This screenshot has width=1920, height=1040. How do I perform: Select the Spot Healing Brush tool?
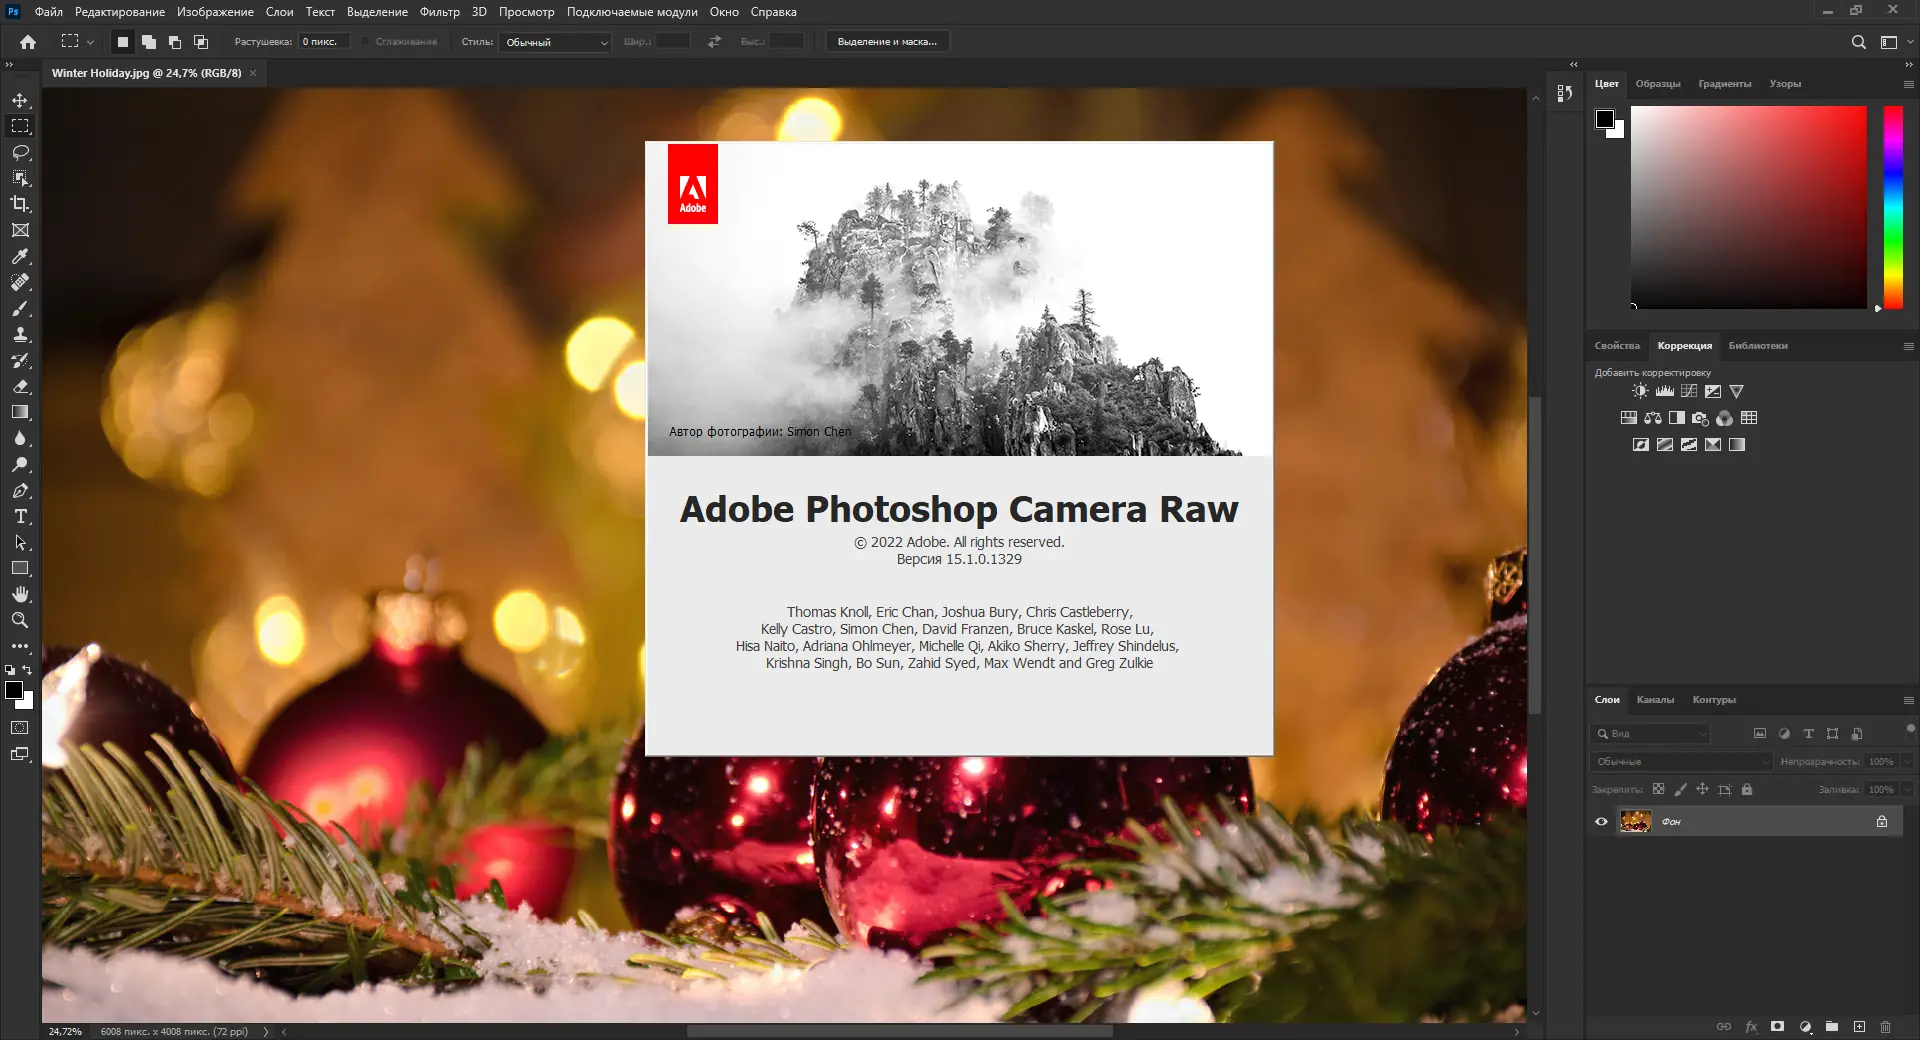coord(20,282)
